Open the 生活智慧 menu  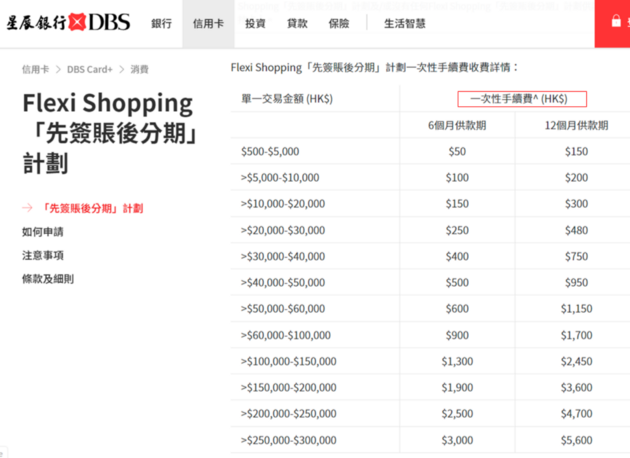click(405, 24)
